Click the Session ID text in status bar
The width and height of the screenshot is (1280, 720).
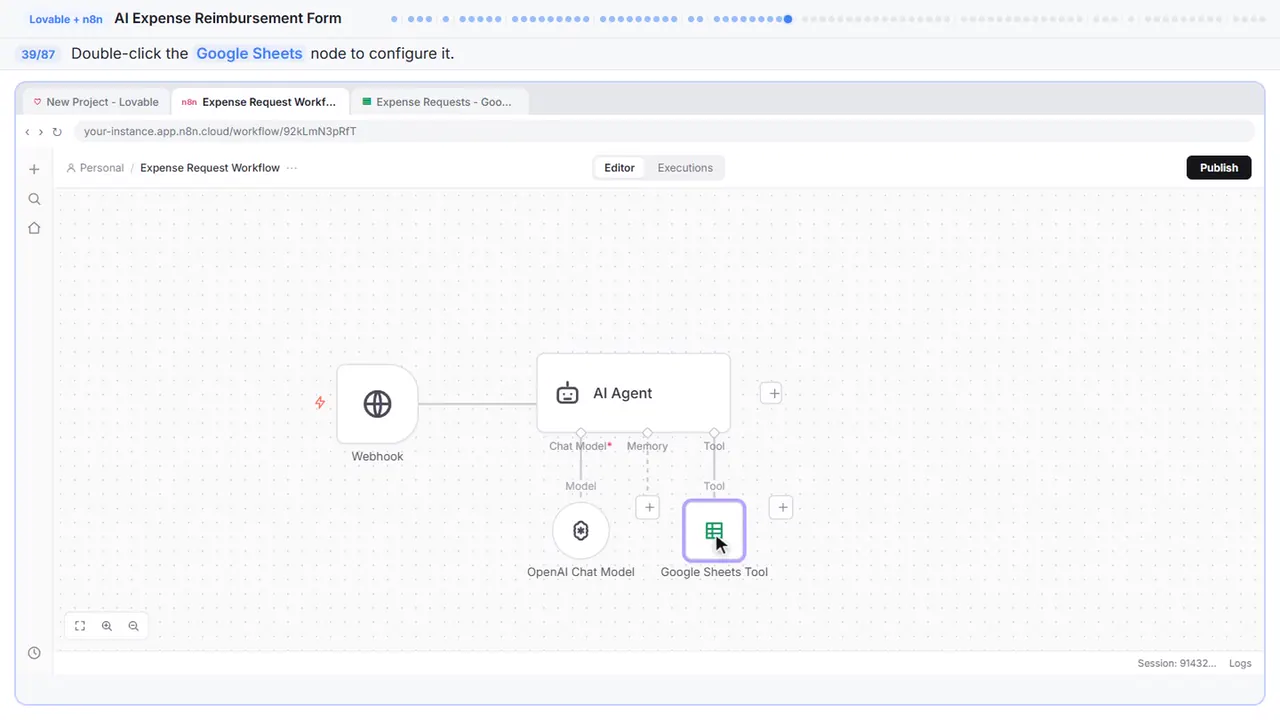tap(1176, 664)
